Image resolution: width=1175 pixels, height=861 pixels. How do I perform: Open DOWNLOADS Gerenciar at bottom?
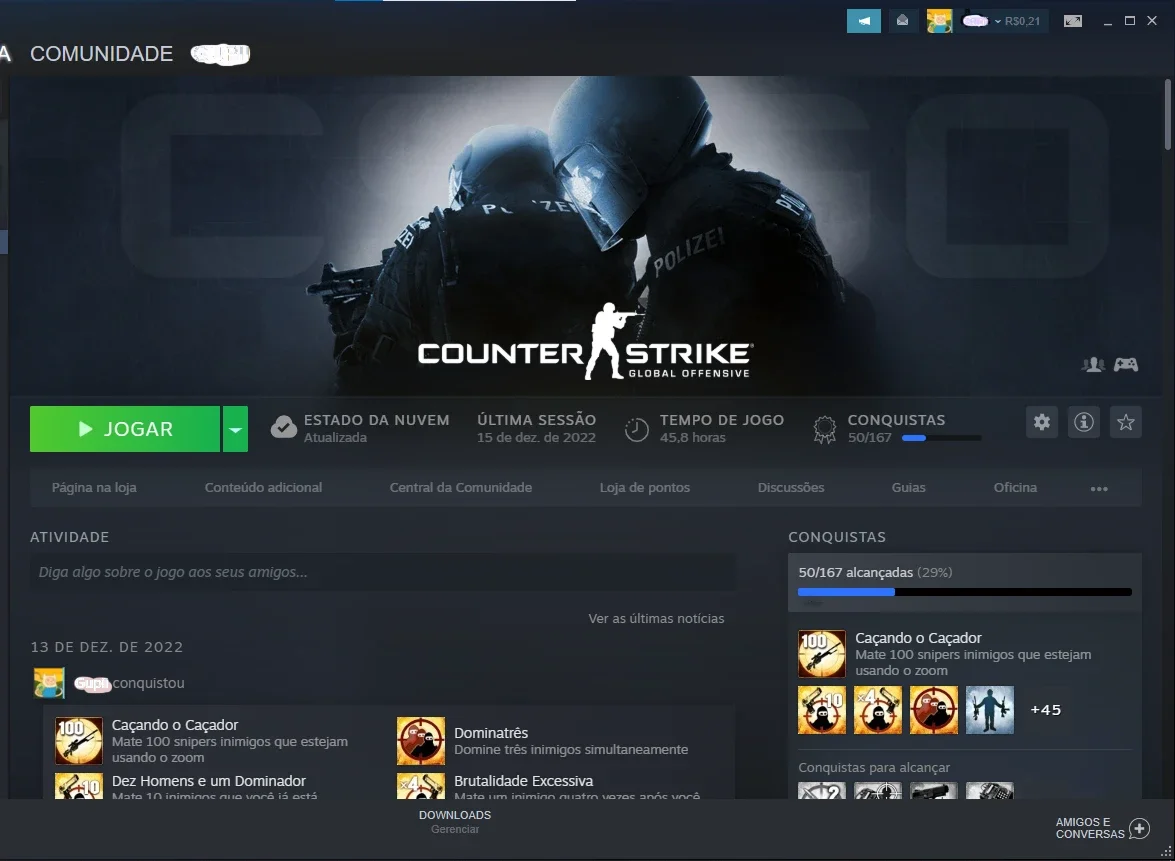(x=455, y=821)
